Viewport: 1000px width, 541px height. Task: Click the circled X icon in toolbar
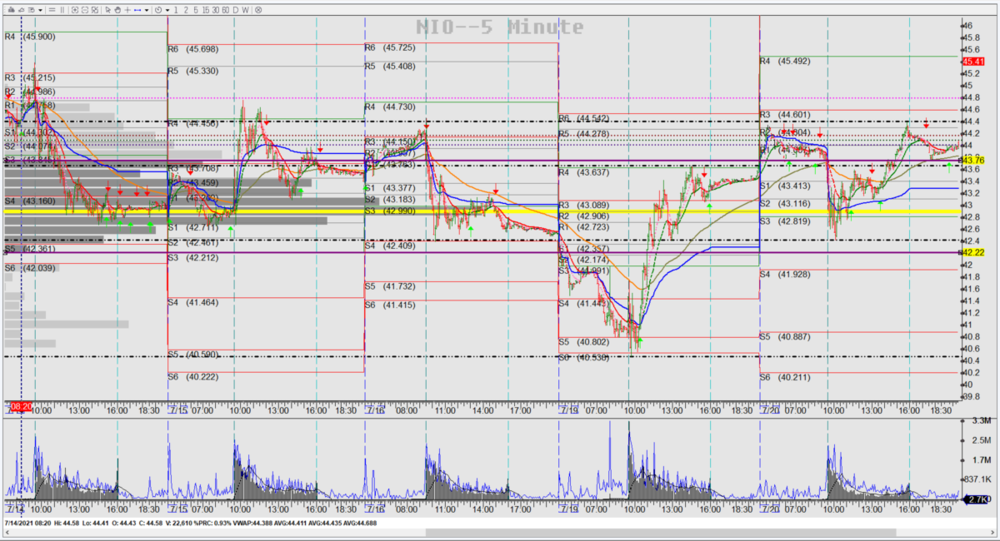click(x=258, y=10)
